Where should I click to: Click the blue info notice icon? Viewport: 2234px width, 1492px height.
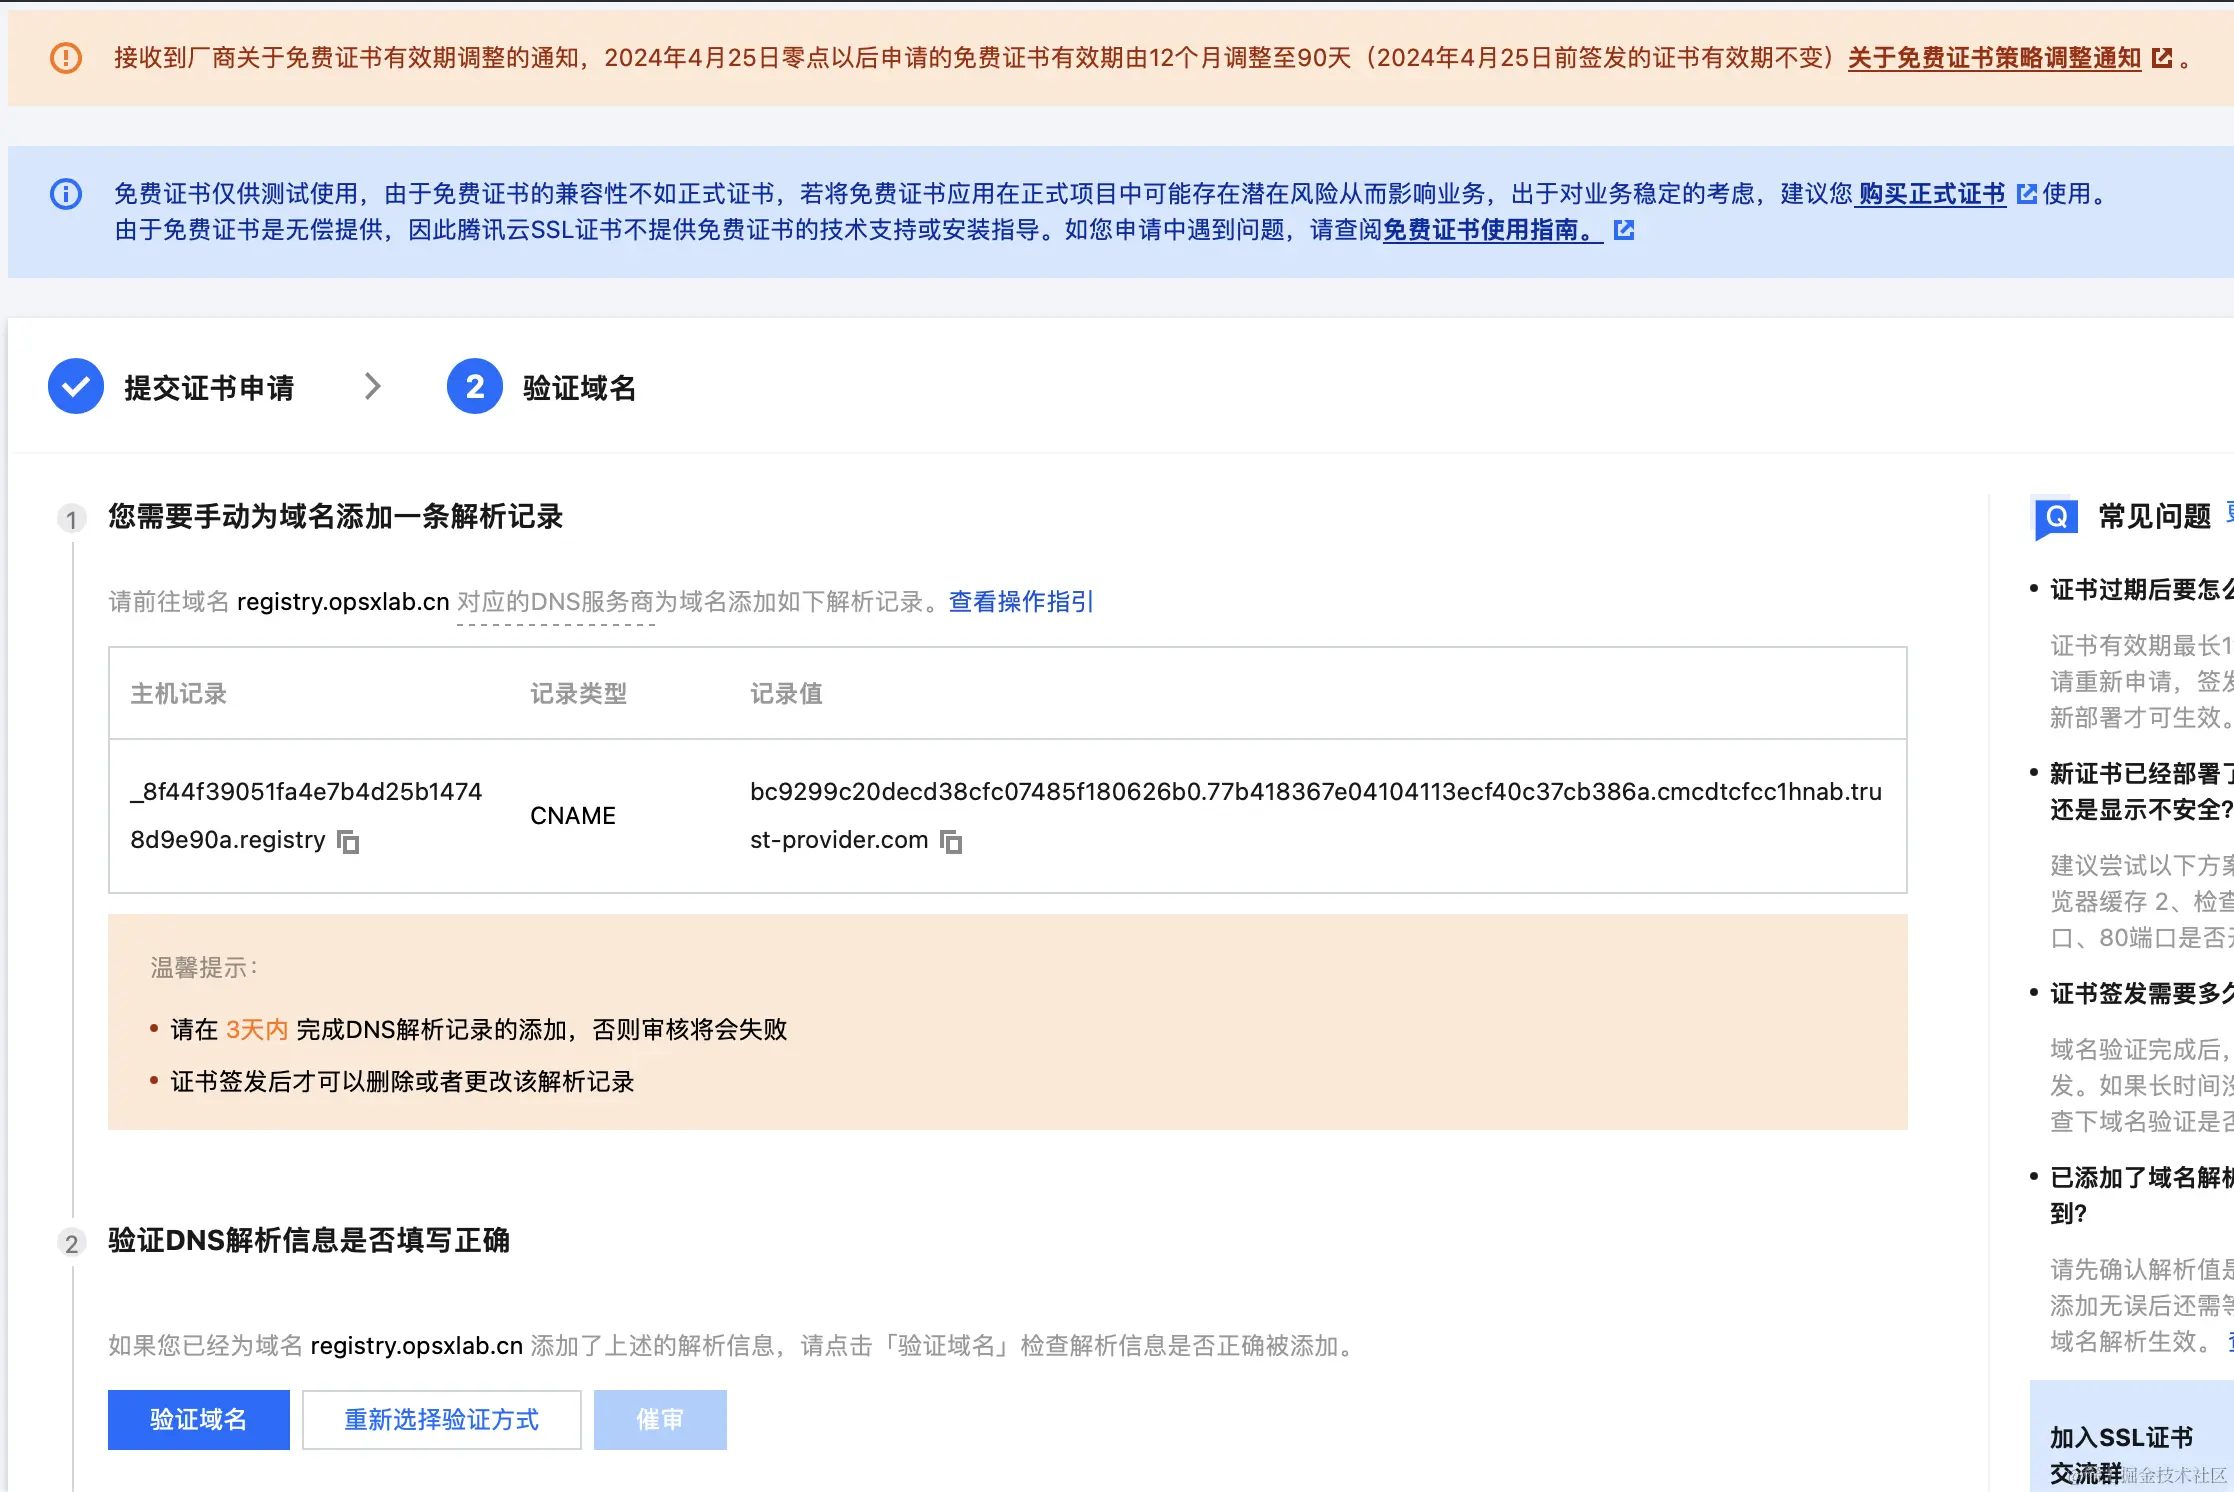[66, 194]
